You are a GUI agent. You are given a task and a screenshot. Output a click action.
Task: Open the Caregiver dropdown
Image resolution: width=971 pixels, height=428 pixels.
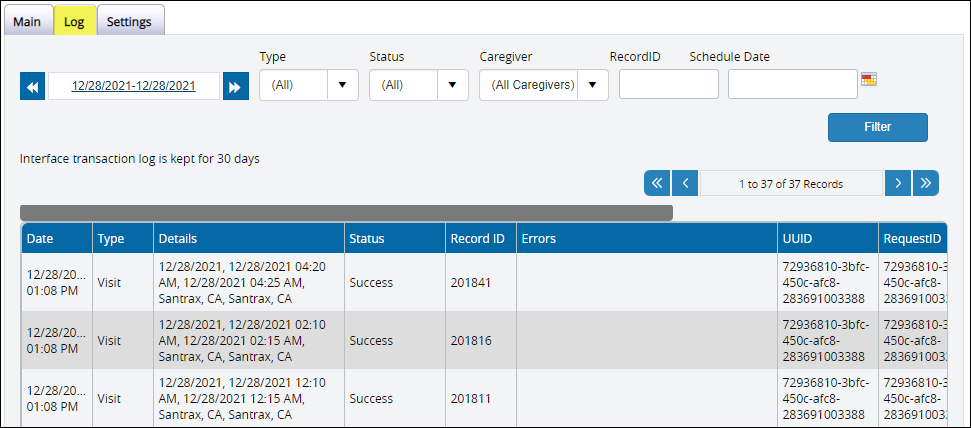[x=544, y=85]
